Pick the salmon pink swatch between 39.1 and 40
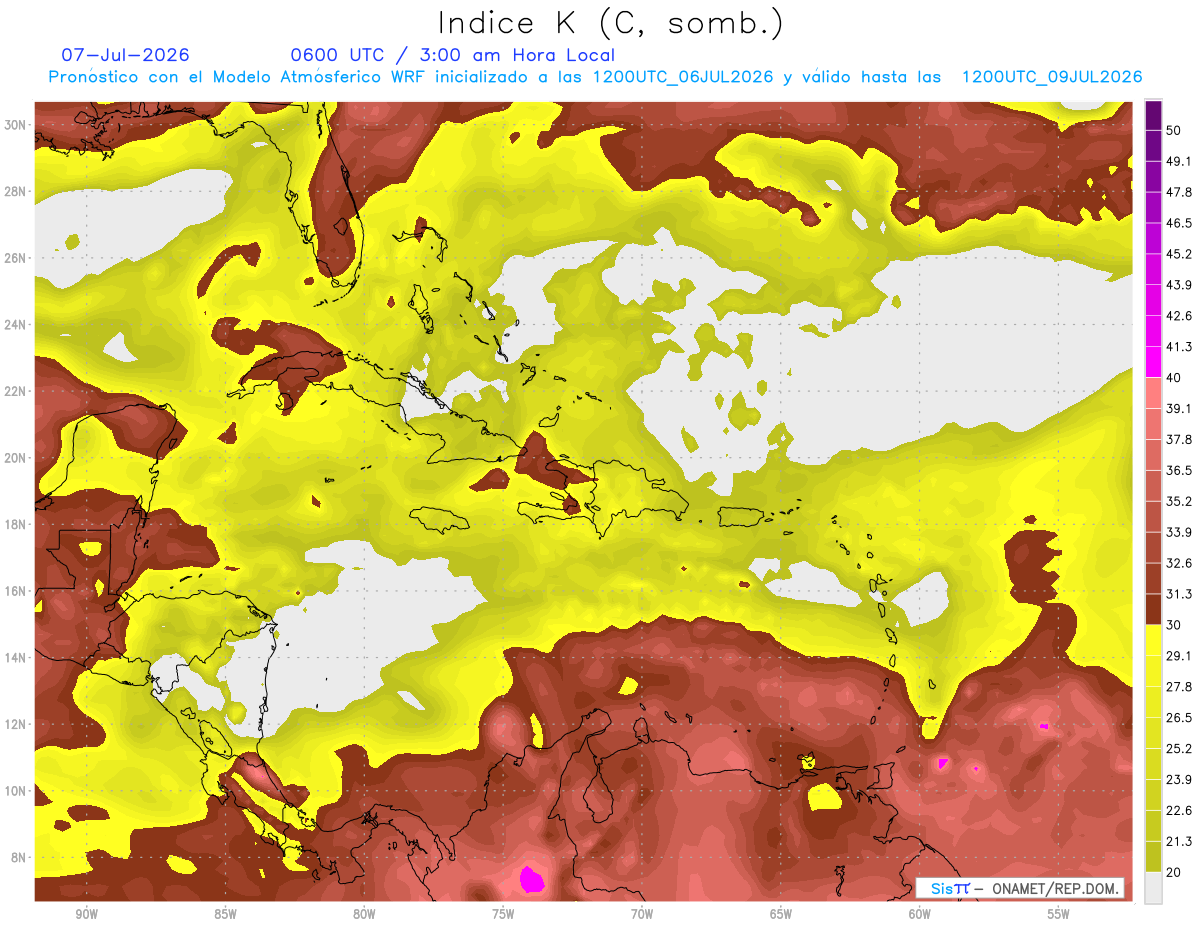Image resolution: width=1200 pixels, height=927 pixels. pos(1153,393)
